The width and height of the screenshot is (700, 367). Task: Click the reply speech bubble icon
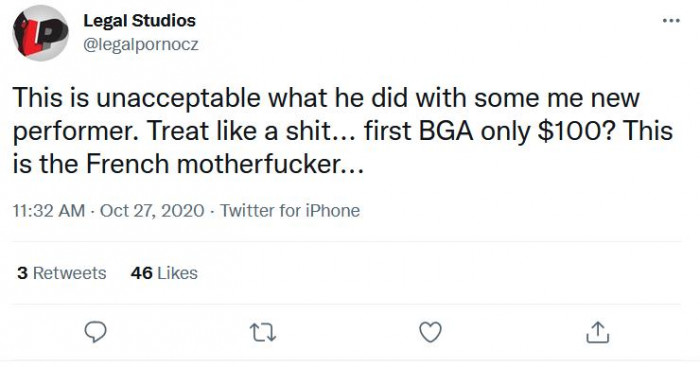point(96,332)
